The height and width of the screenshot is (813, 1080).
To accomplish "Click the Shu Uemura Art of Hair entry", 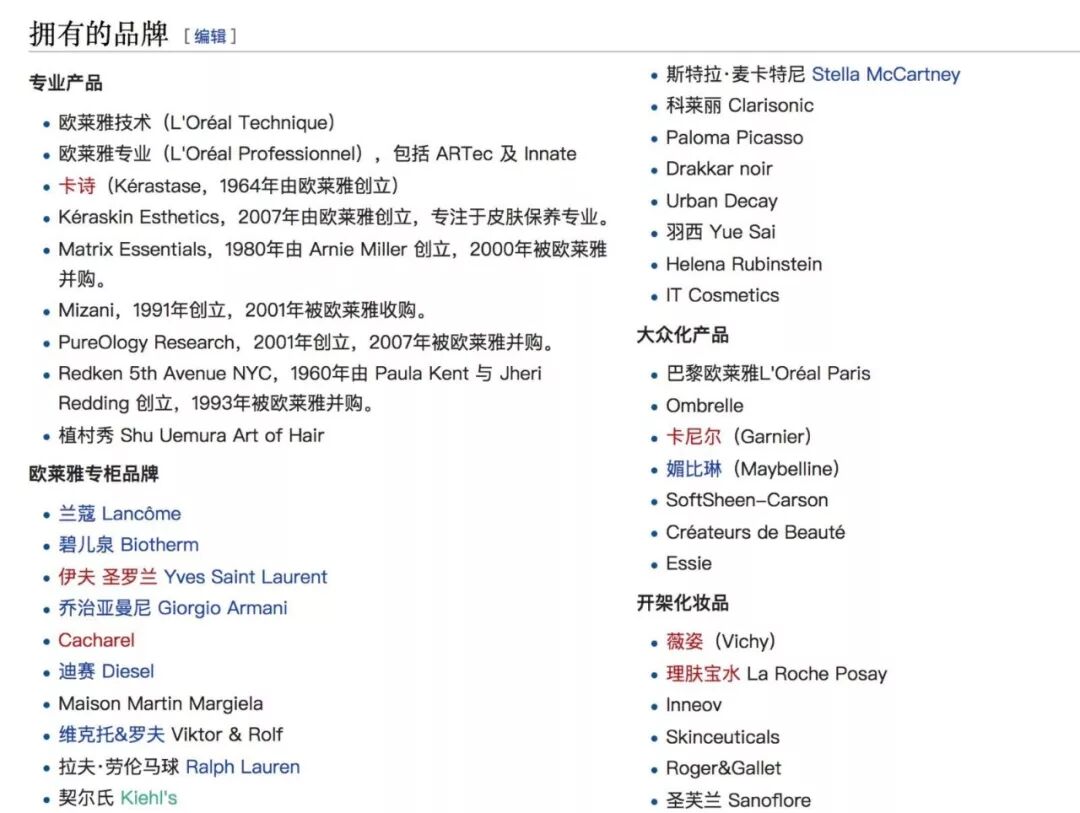I will pos(191,435).
